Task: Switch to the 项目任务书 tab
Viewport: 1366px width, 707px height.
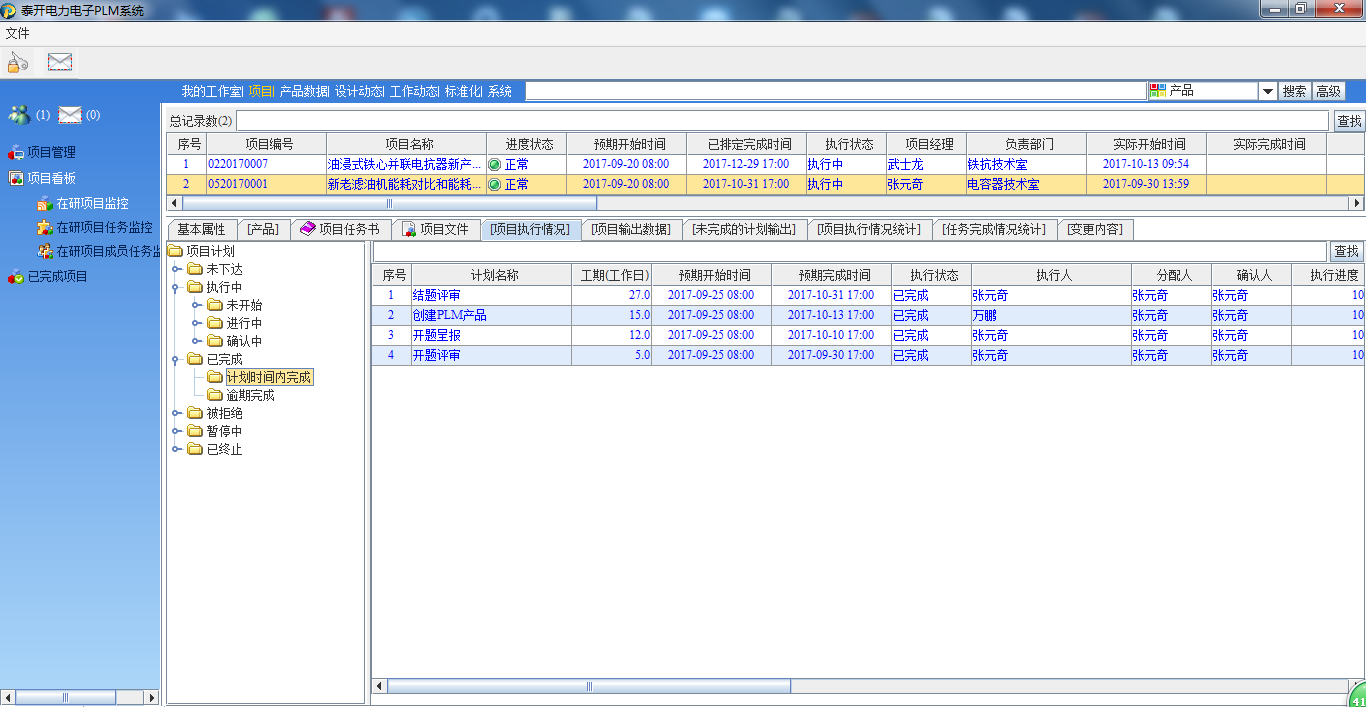Action: click(340, 229)
